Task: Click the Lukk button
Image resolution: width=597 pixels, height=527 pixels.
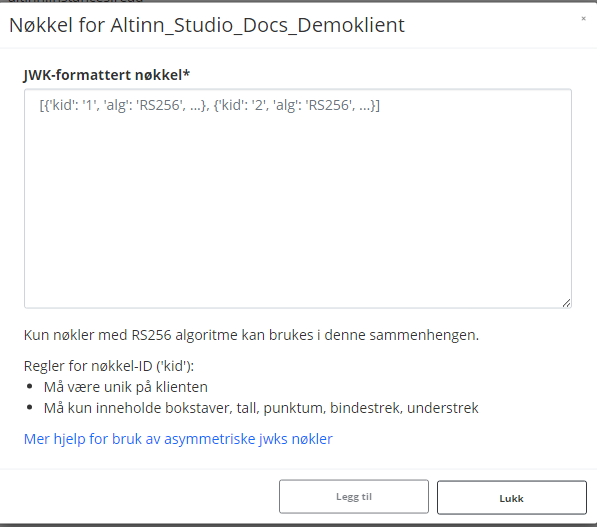Action: click(512, 498)
